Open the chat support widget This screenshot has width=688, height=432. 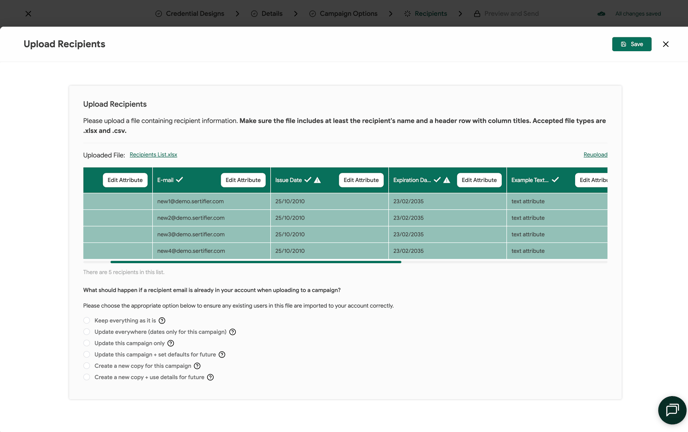671,410
